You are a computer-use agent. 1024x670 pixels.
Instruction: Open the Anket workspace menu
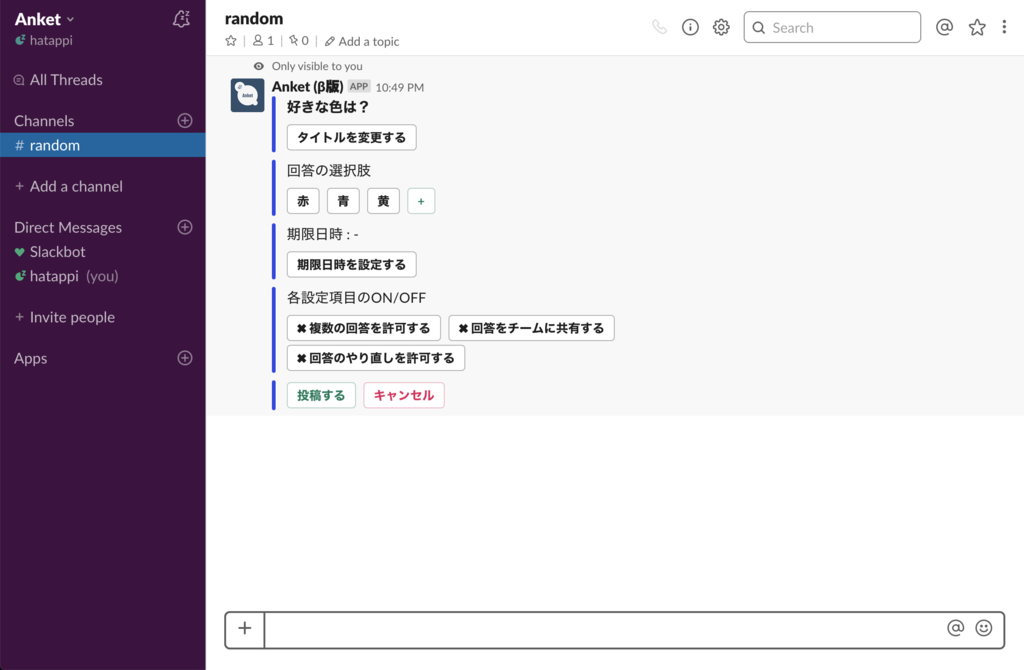tap(42, 18)
